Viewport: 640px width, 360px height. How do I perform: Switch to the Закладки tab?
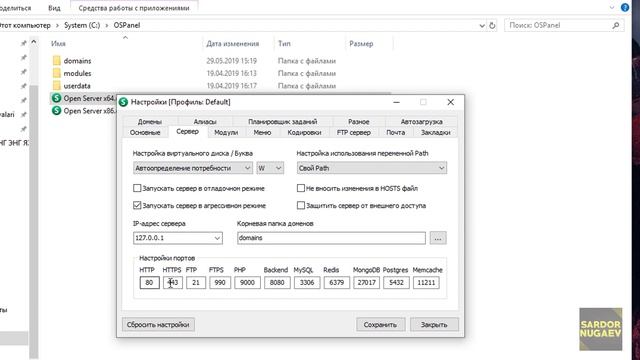tap(436, 133)
